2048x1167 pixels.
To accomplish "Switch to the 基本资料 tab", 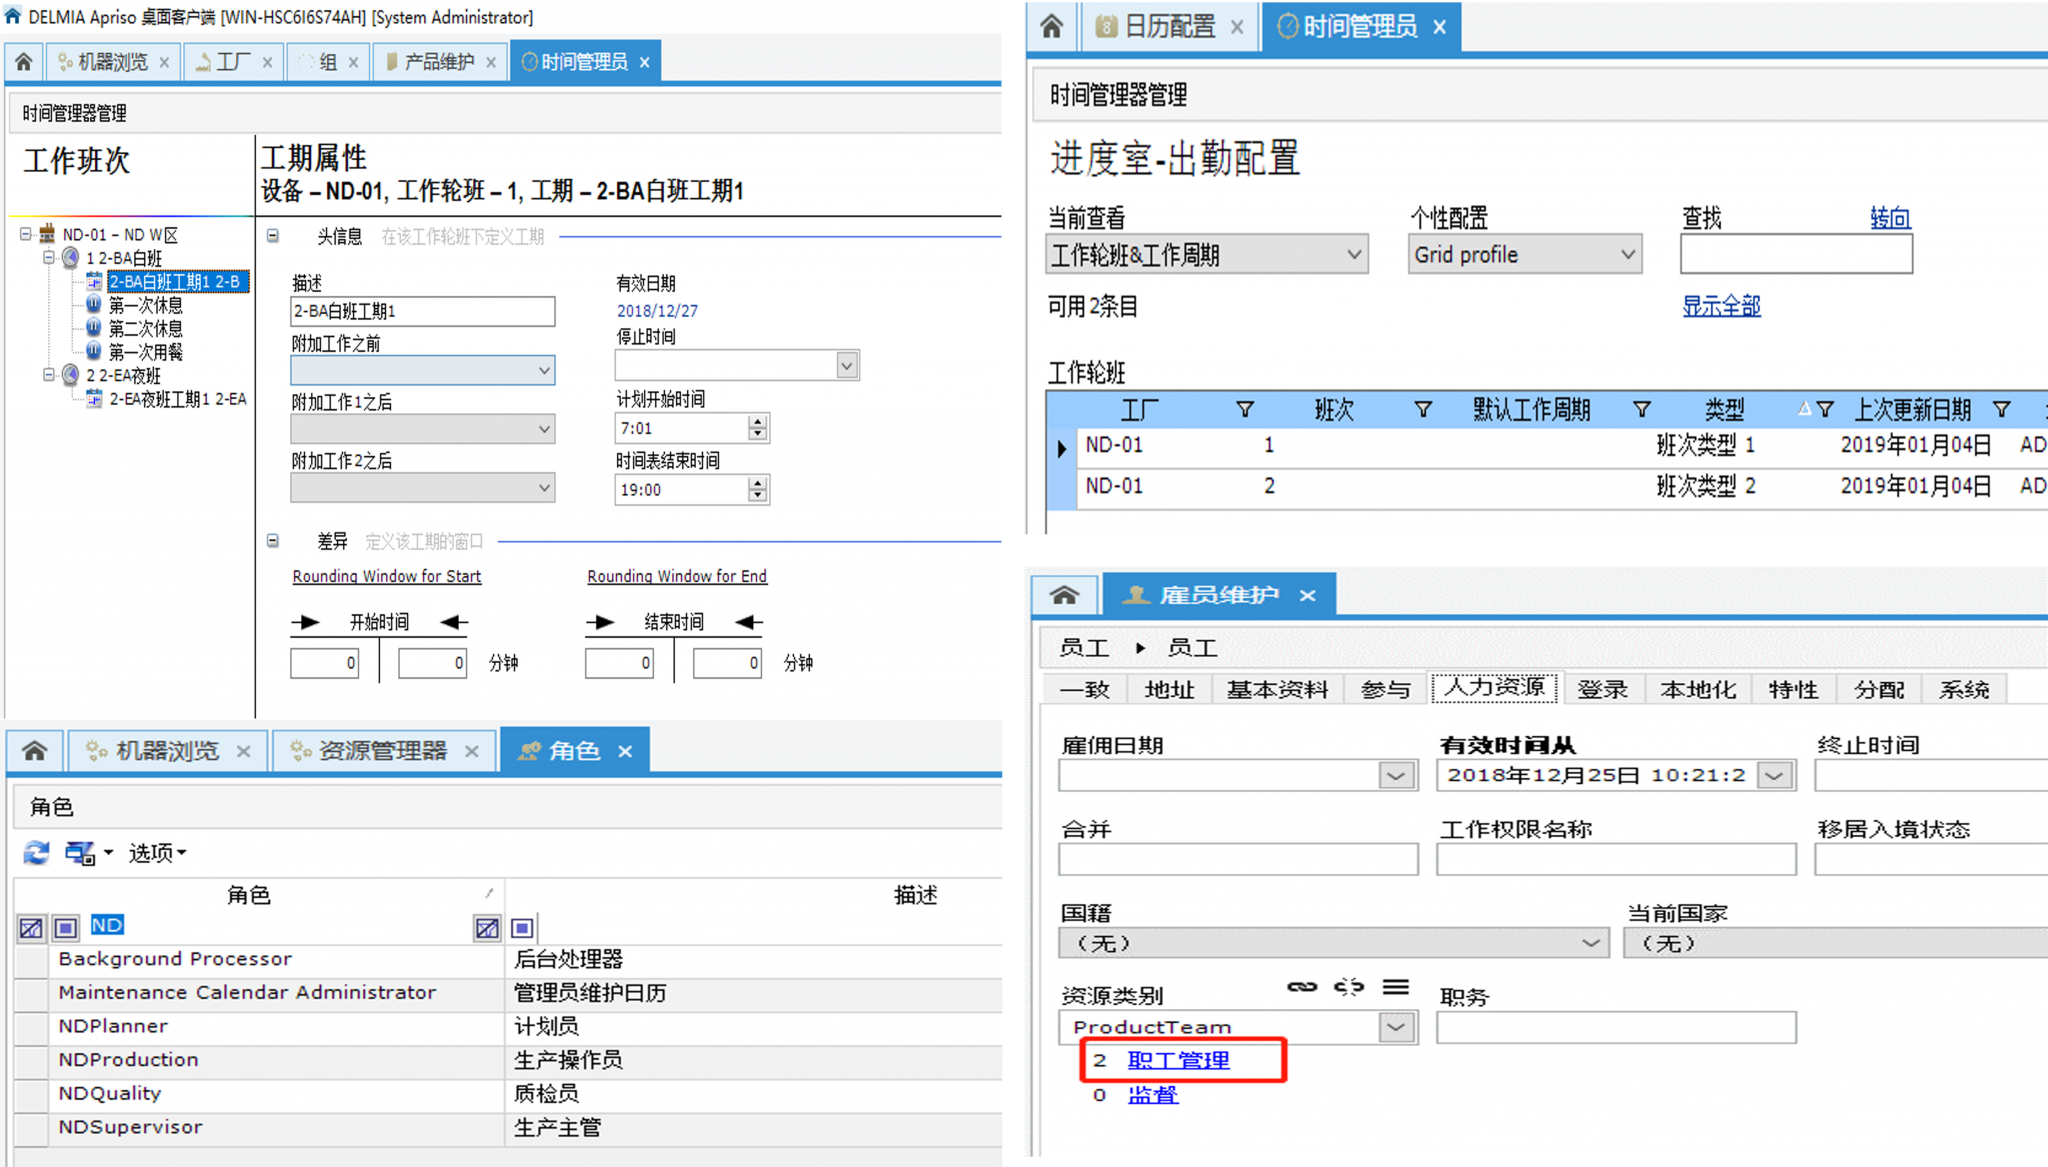I will (1277, 689).
